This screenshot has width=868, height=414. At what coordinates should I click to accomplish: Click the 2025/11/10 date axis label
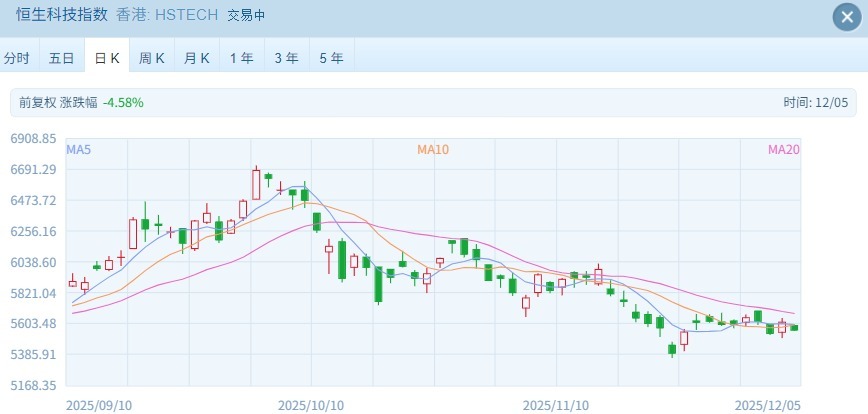tap(556, 405)
